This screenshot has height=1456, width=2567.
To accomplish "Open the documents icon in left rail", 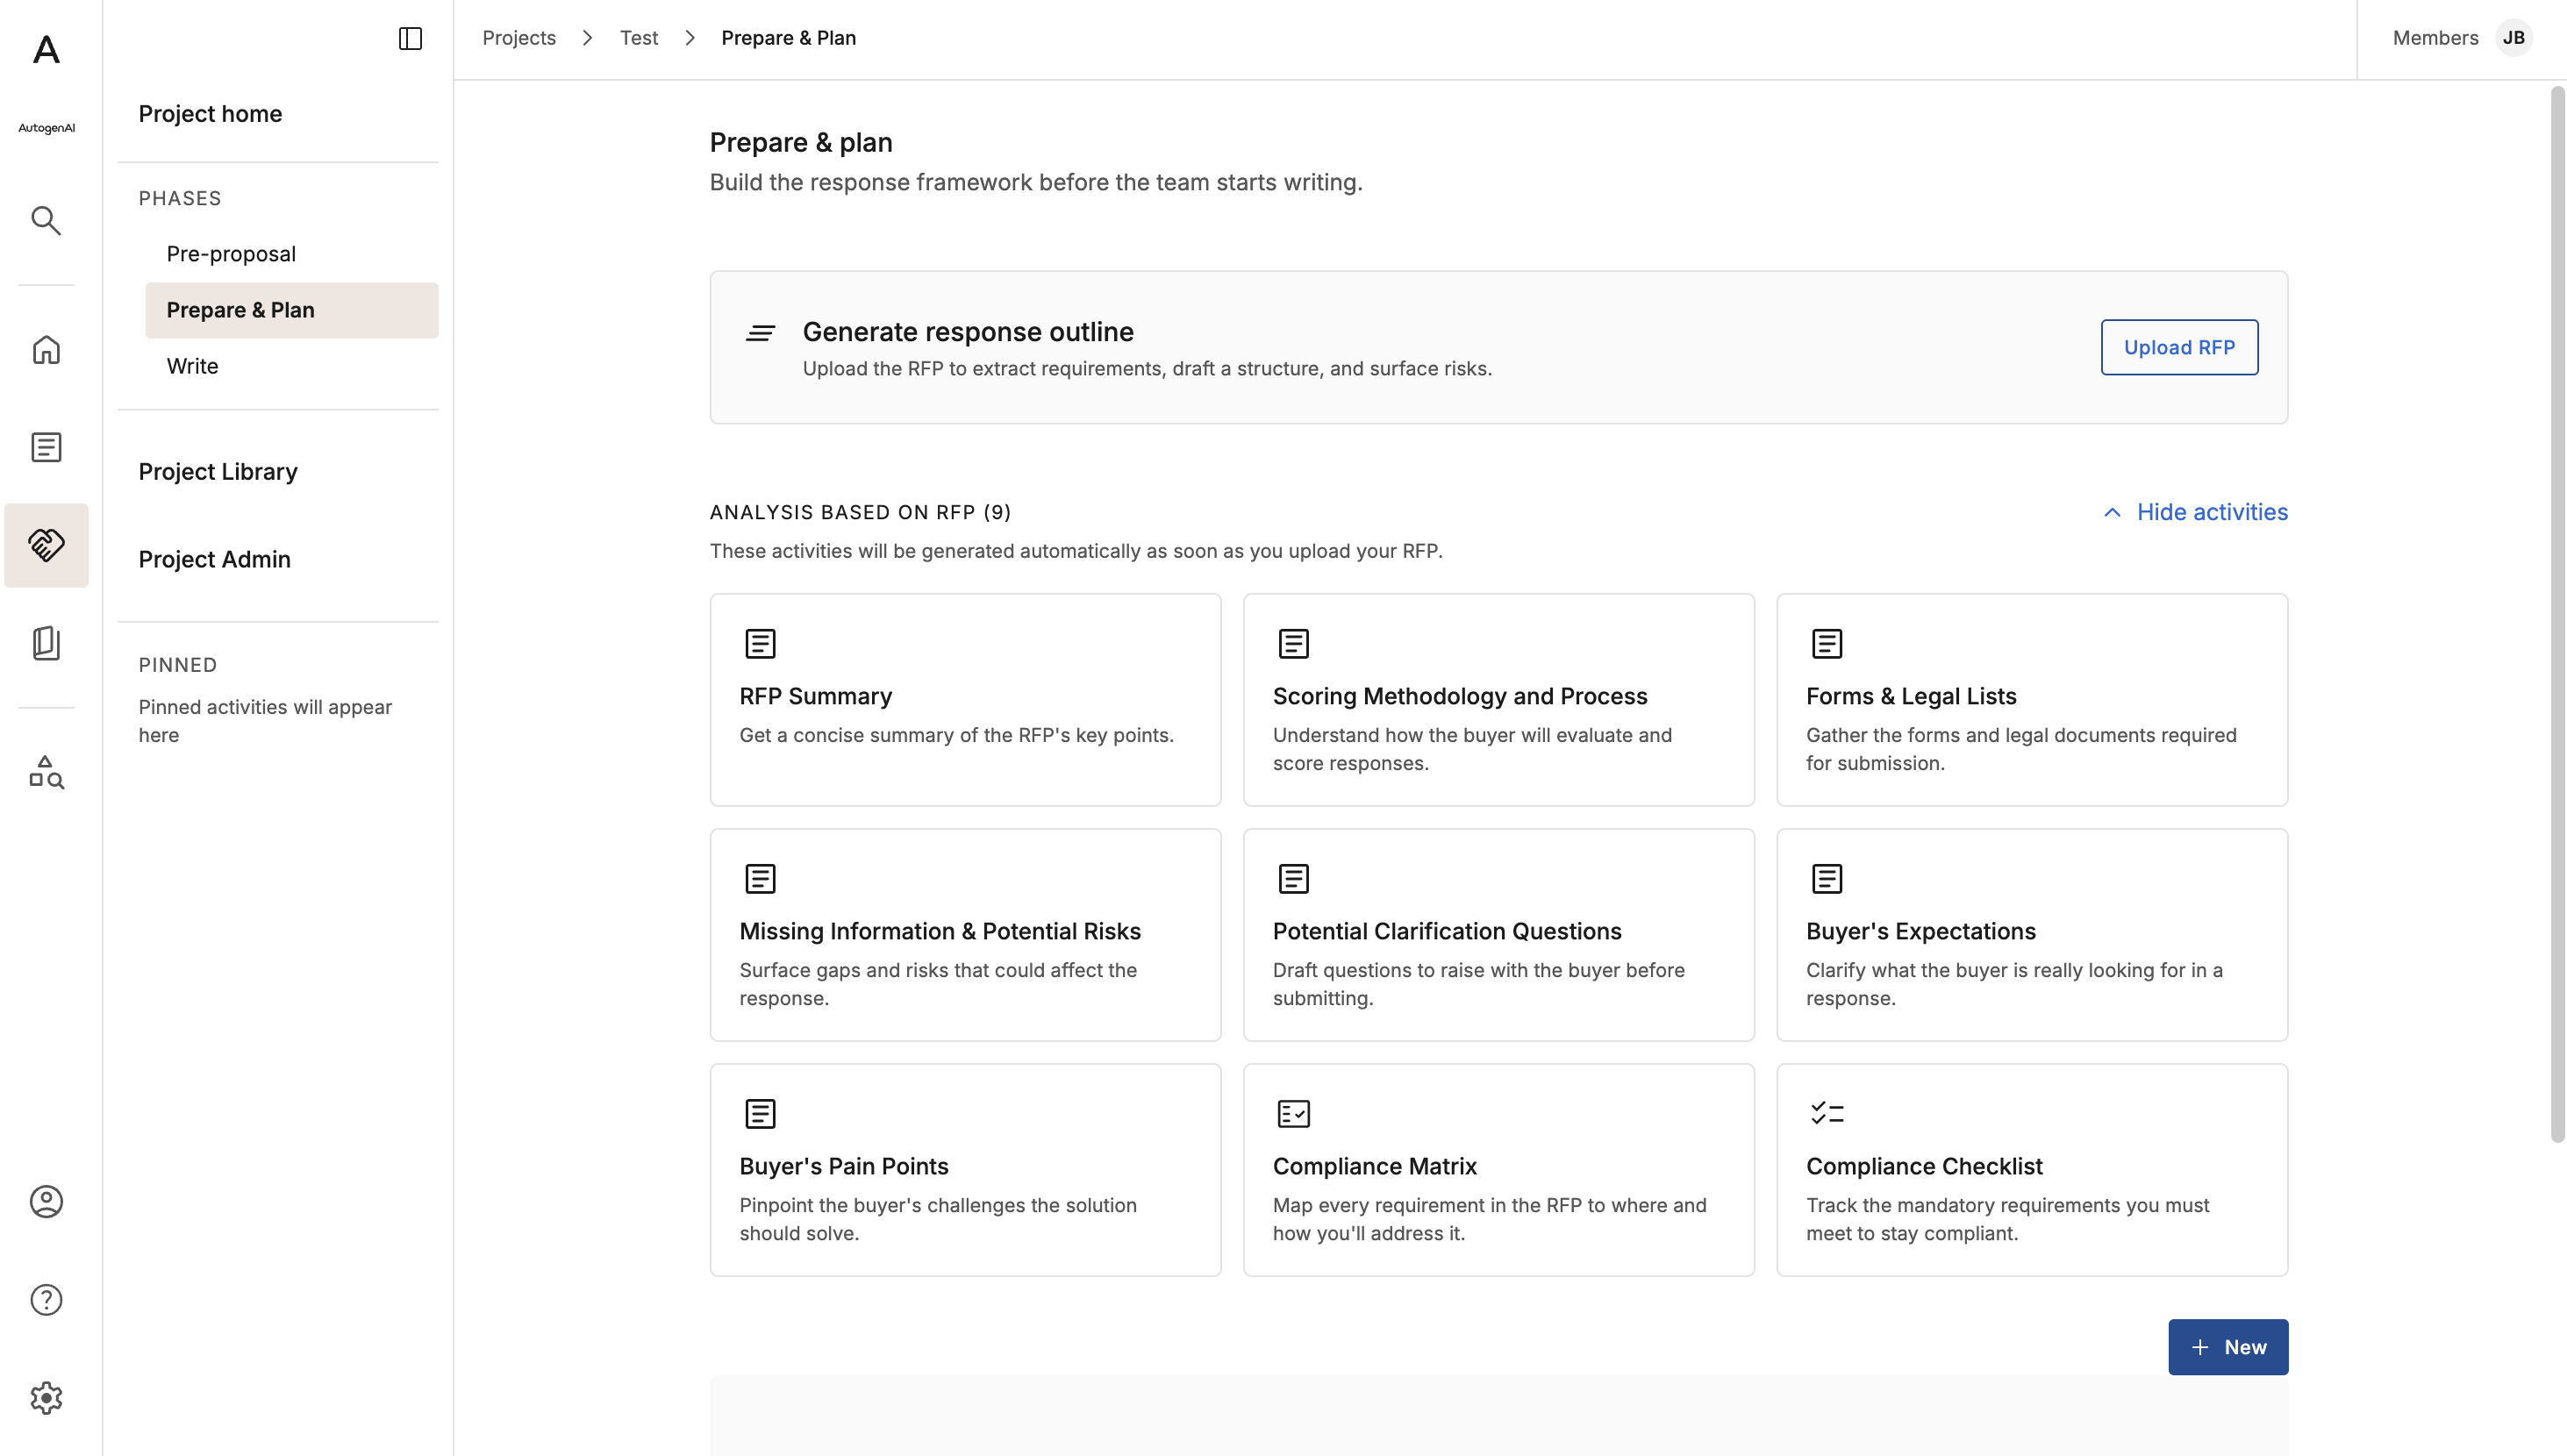I will pos(46,447).
